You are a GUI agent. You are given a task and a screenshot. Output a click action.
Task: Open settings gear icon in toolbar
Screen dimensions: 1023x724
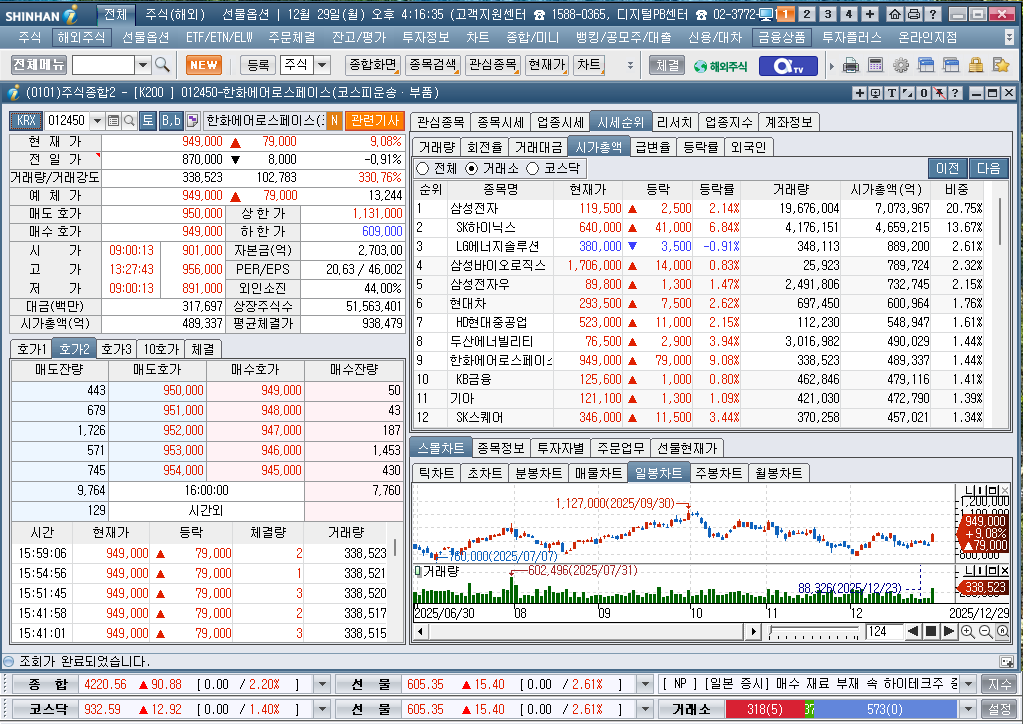pos(901,65)
